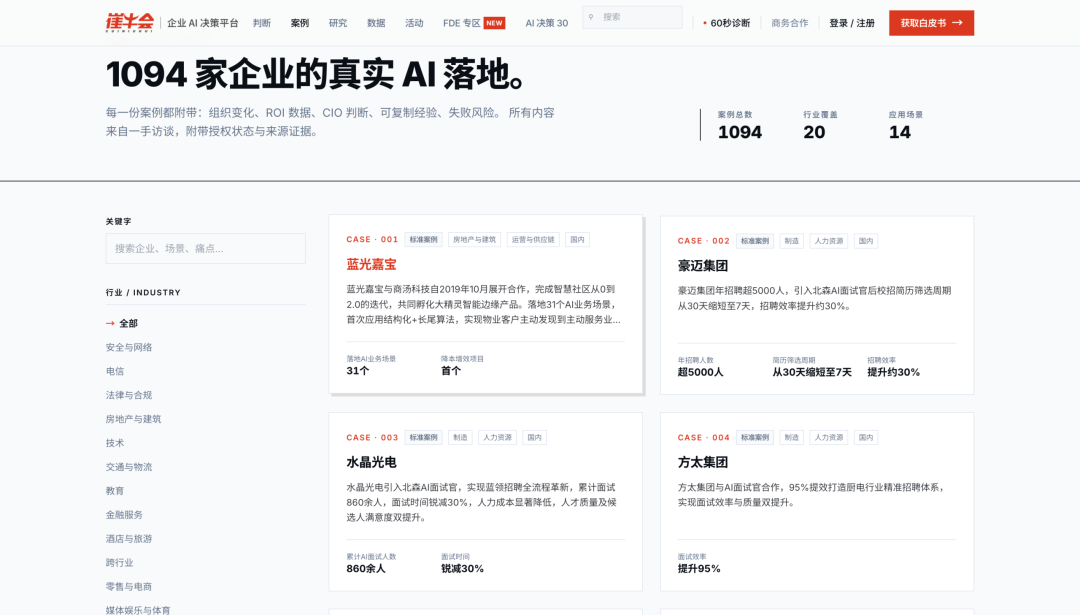Image resolution: width=1080 pixels, height=615 pixels.
Task: Click 登录 / 注册 to sign in
Action: [852, 23]
